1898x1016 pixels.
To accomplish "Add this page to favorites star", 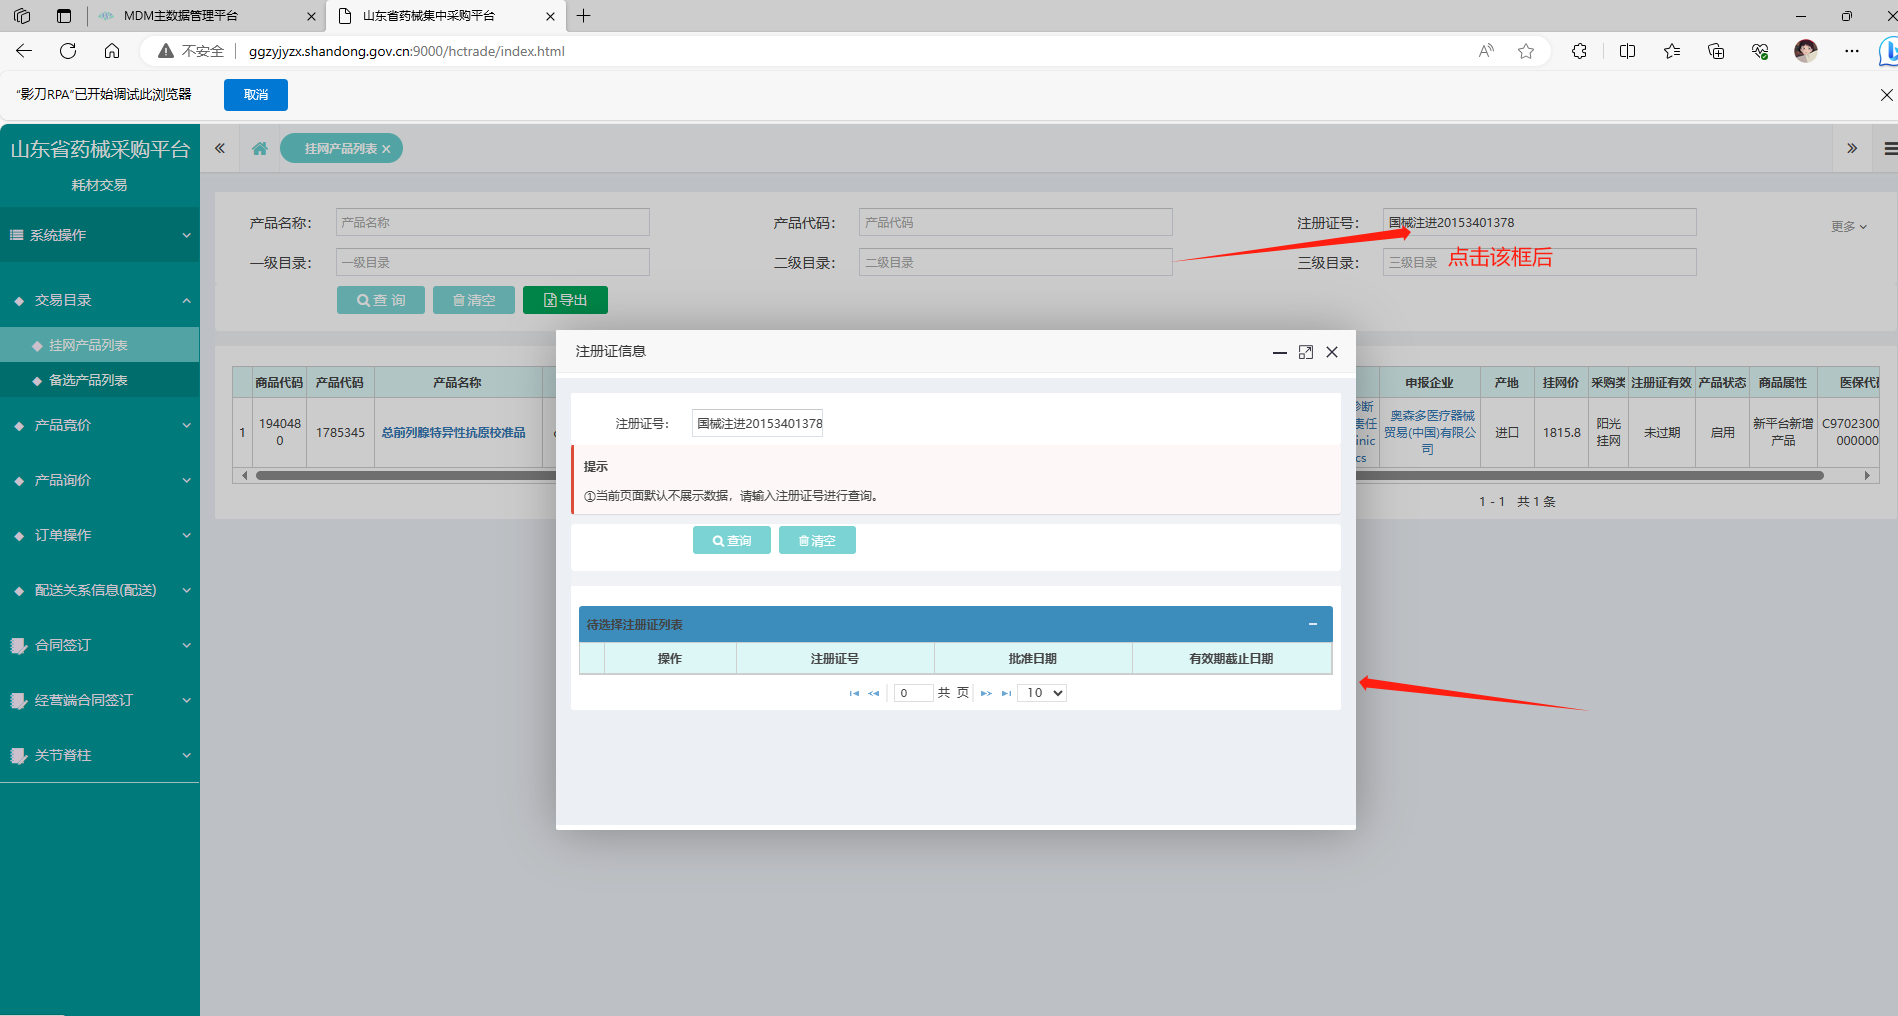I will [1526, 51].
